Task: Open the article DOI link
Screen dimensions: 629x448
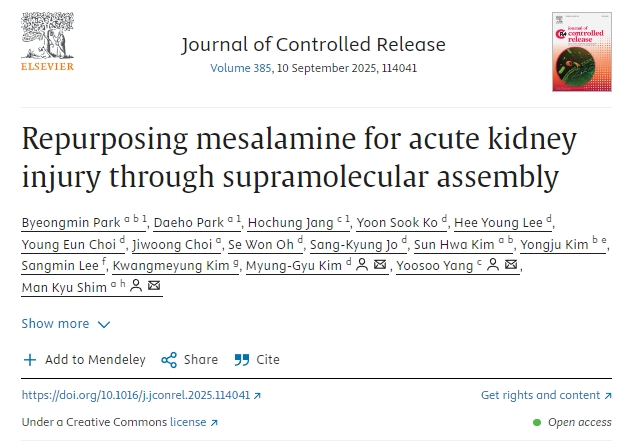Action: tap(136, 396)
